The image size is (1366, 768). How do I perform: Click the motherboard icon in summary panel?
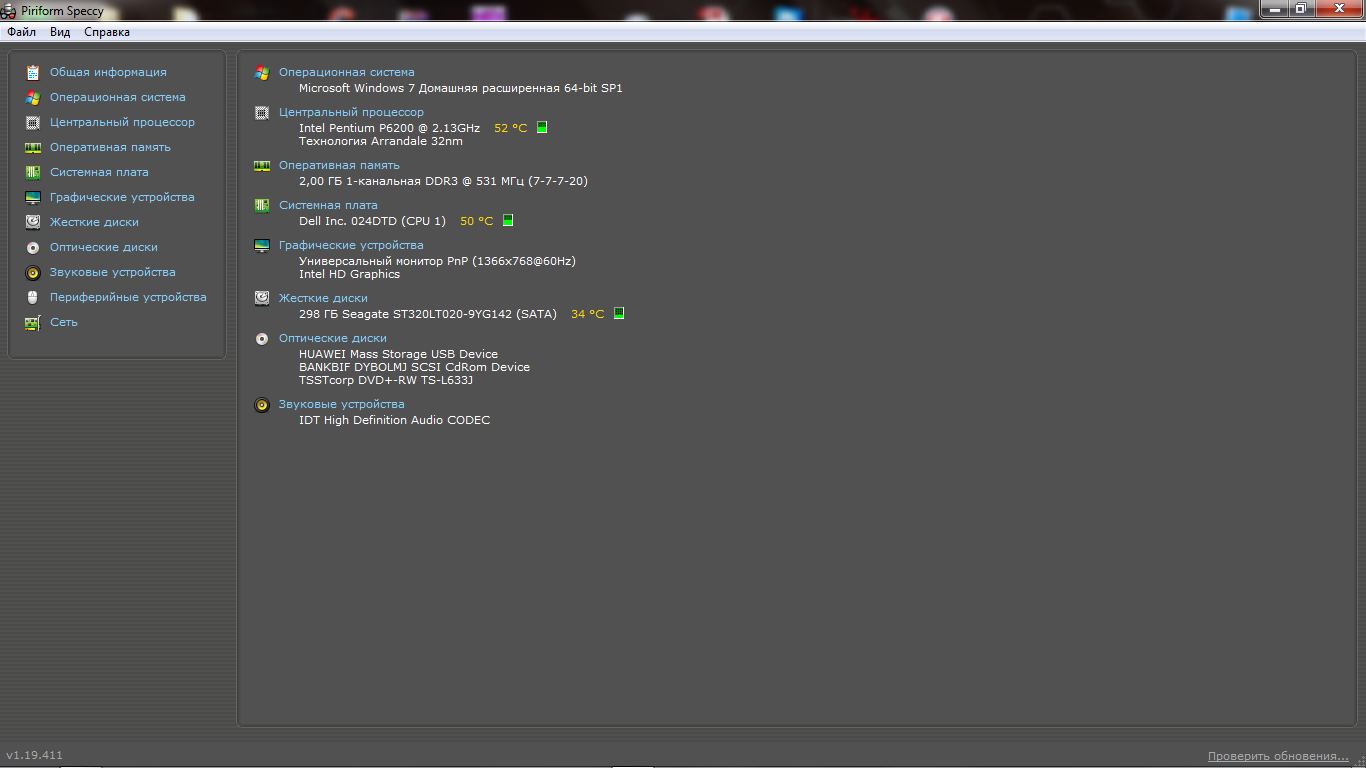[x=262, y=206]
